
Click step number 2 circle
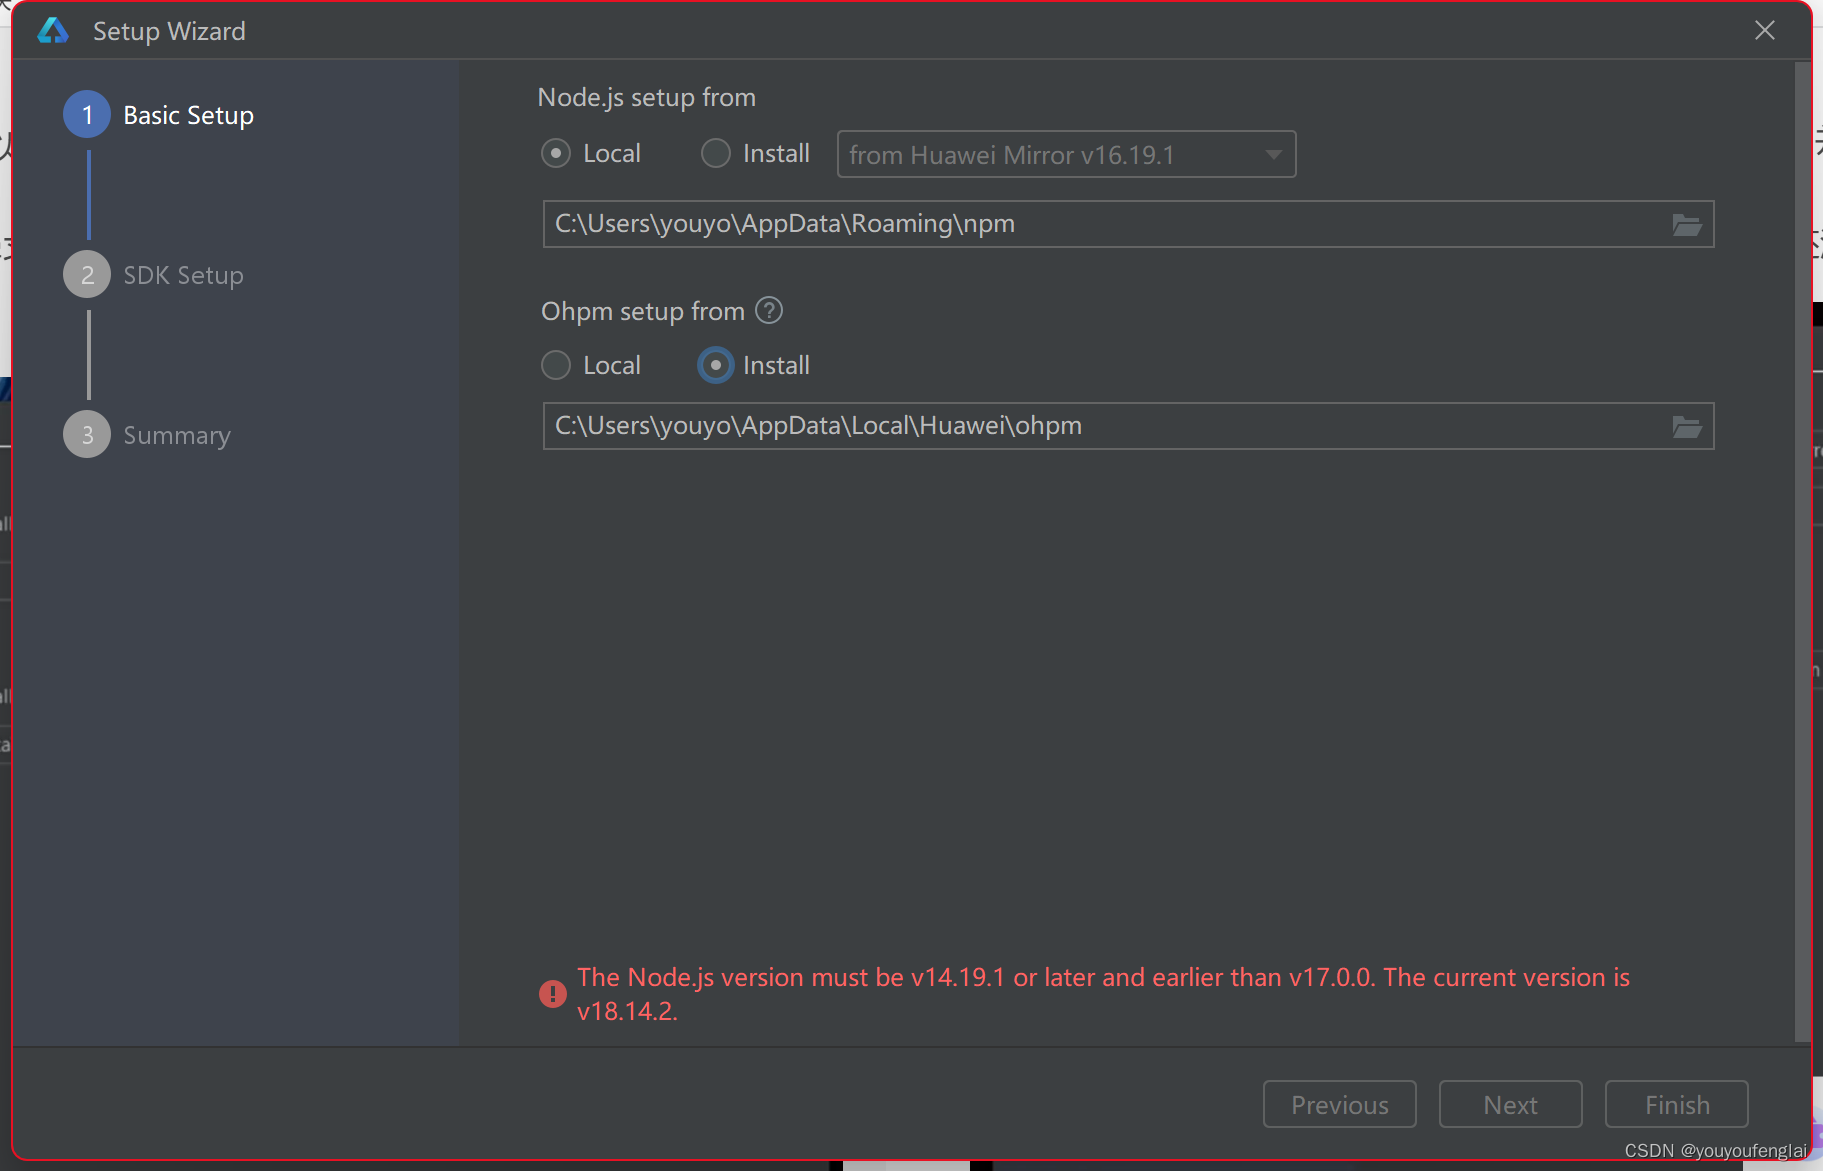click(87, 275)
